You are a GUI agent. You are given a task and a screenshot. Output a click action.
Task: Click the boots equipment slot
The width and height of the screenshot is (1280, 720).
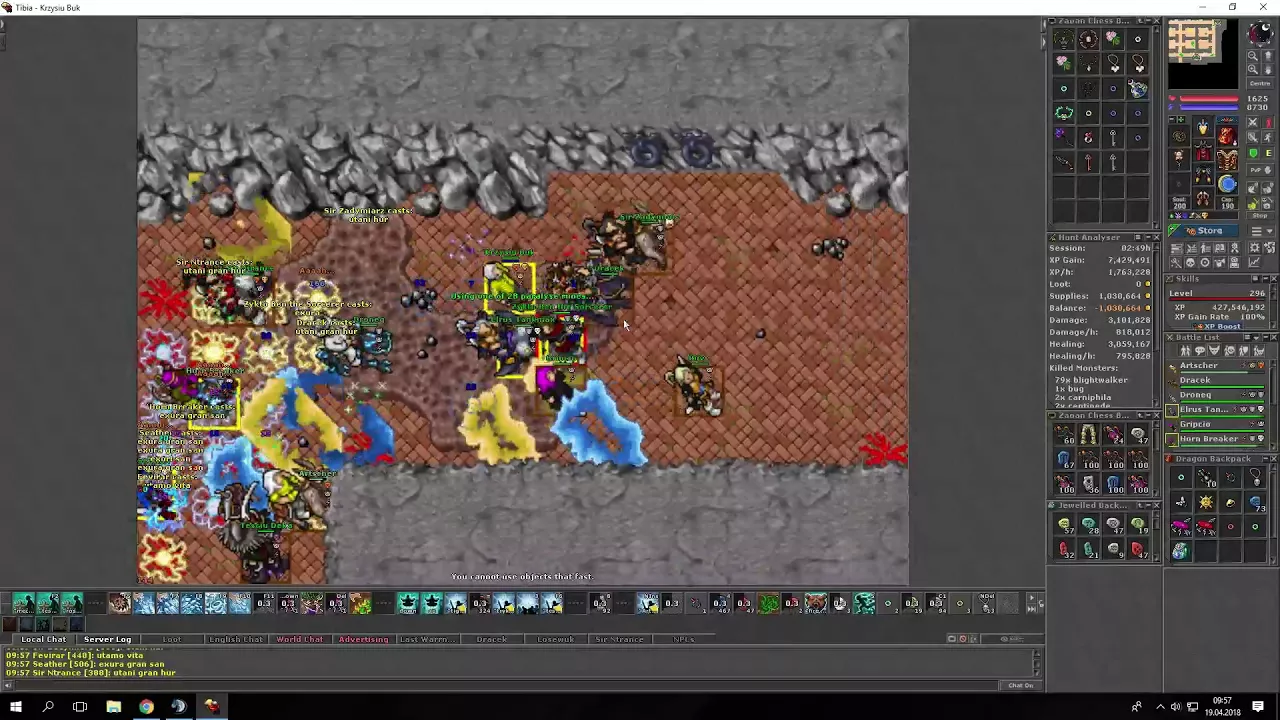(1203, 197)
